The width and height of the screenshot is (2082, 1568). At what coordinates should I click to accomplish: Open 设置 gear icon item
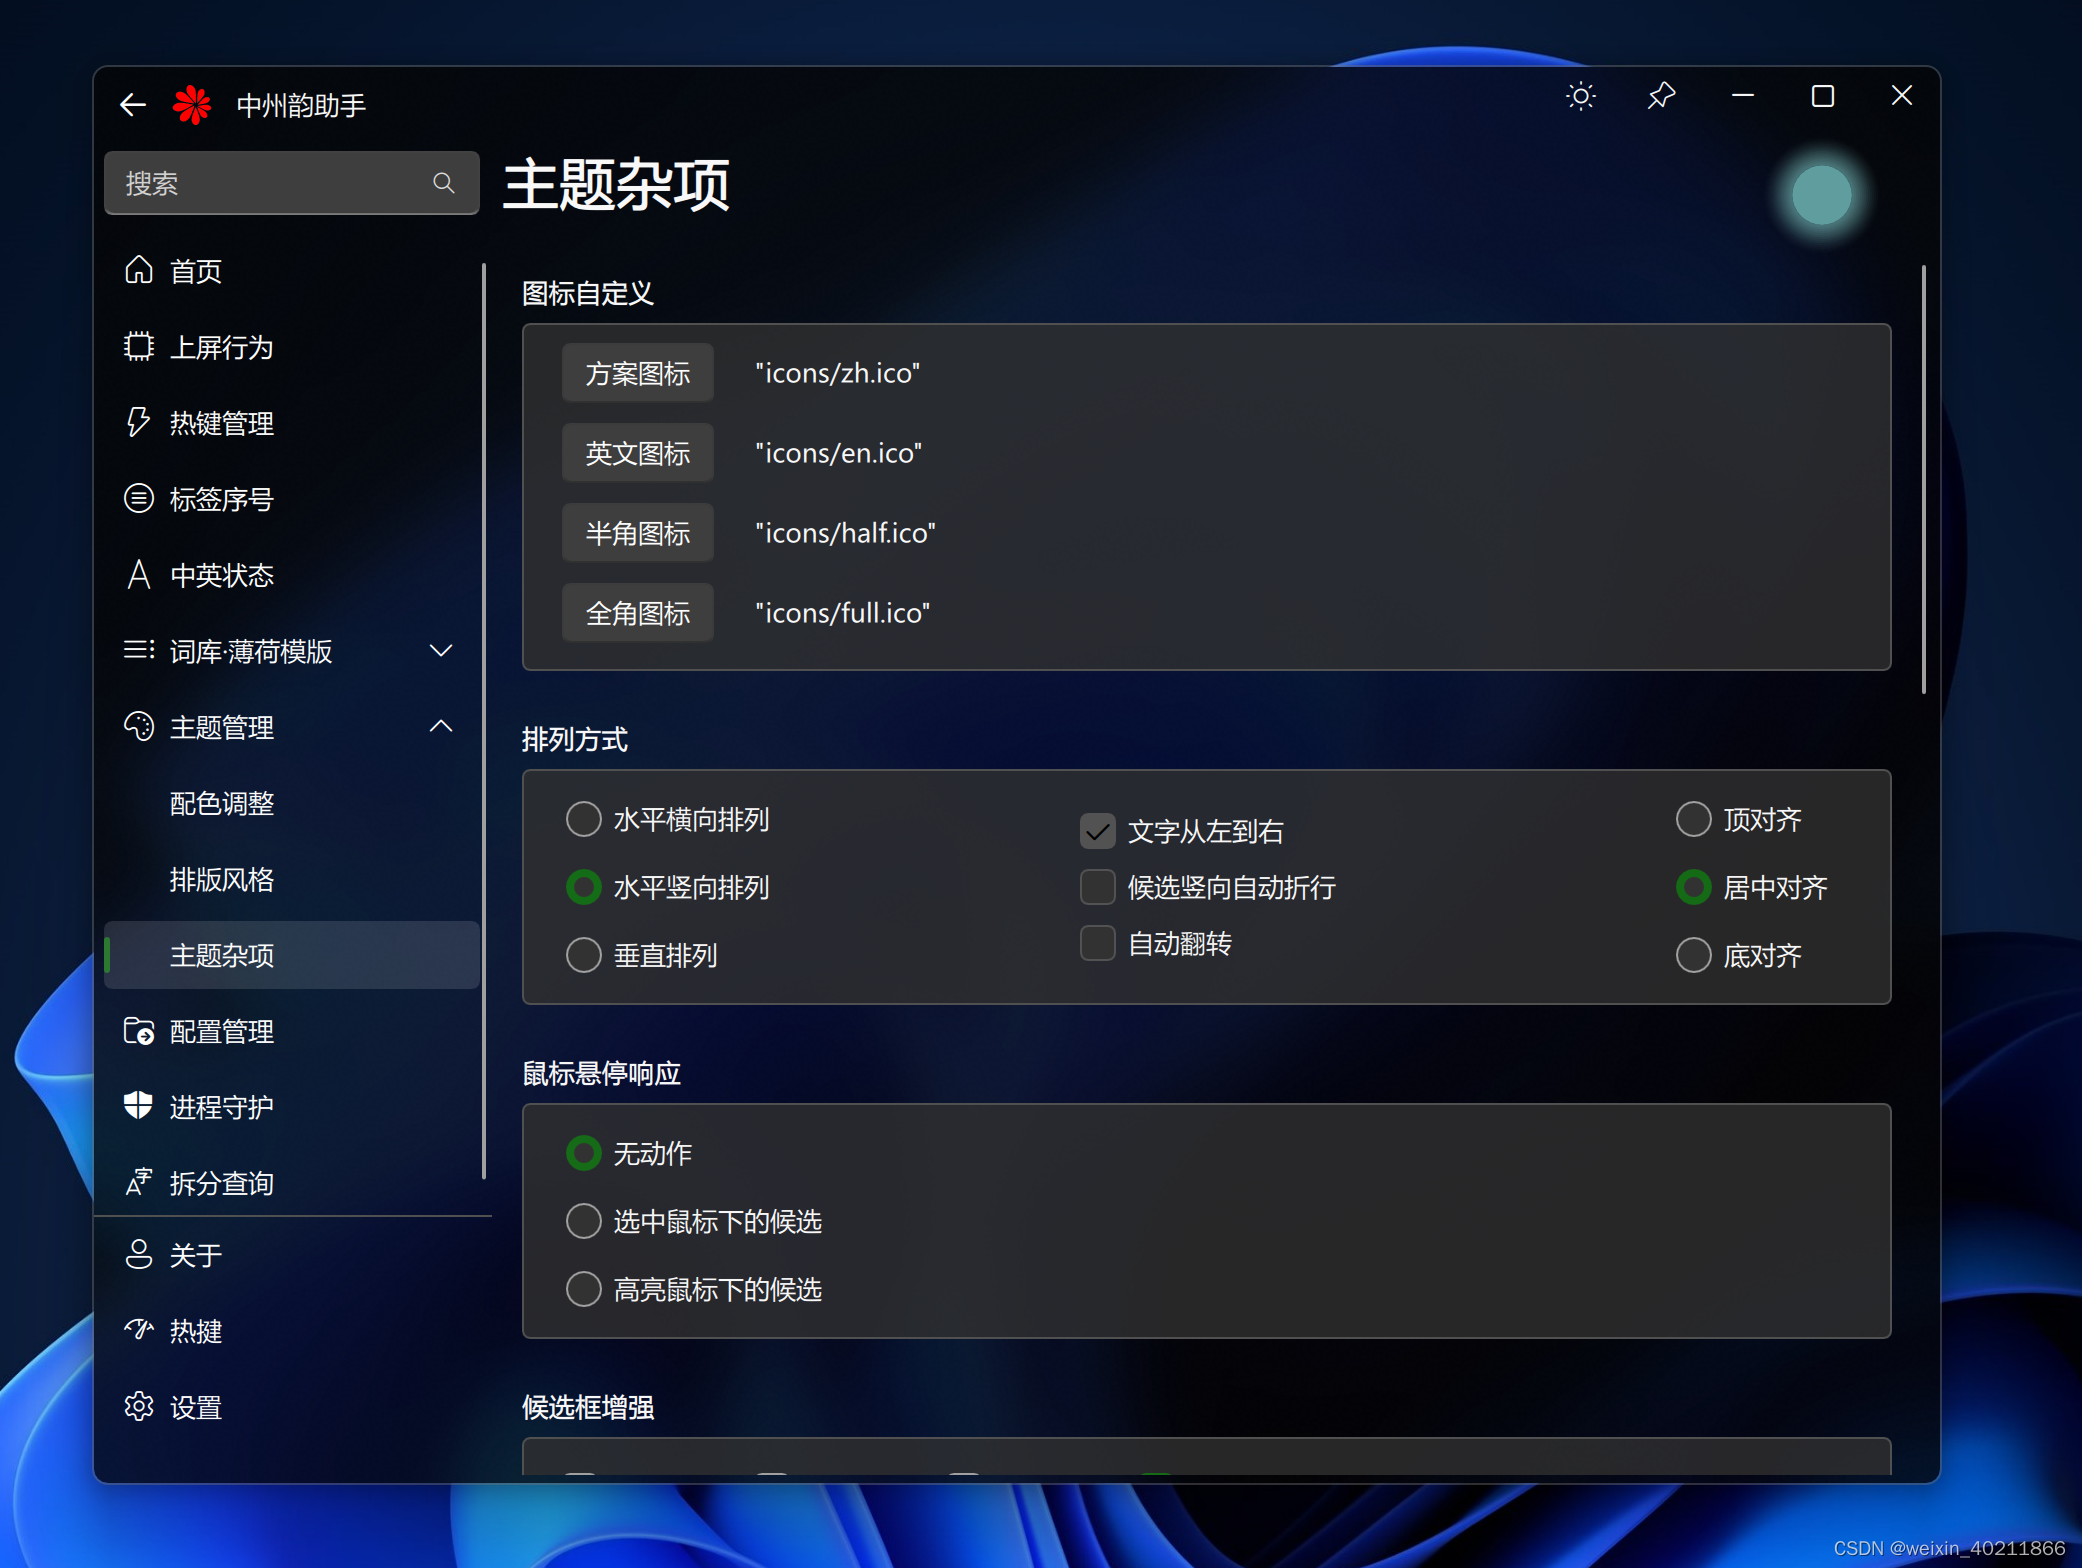pyautogui.click(x=139, y=1406)
